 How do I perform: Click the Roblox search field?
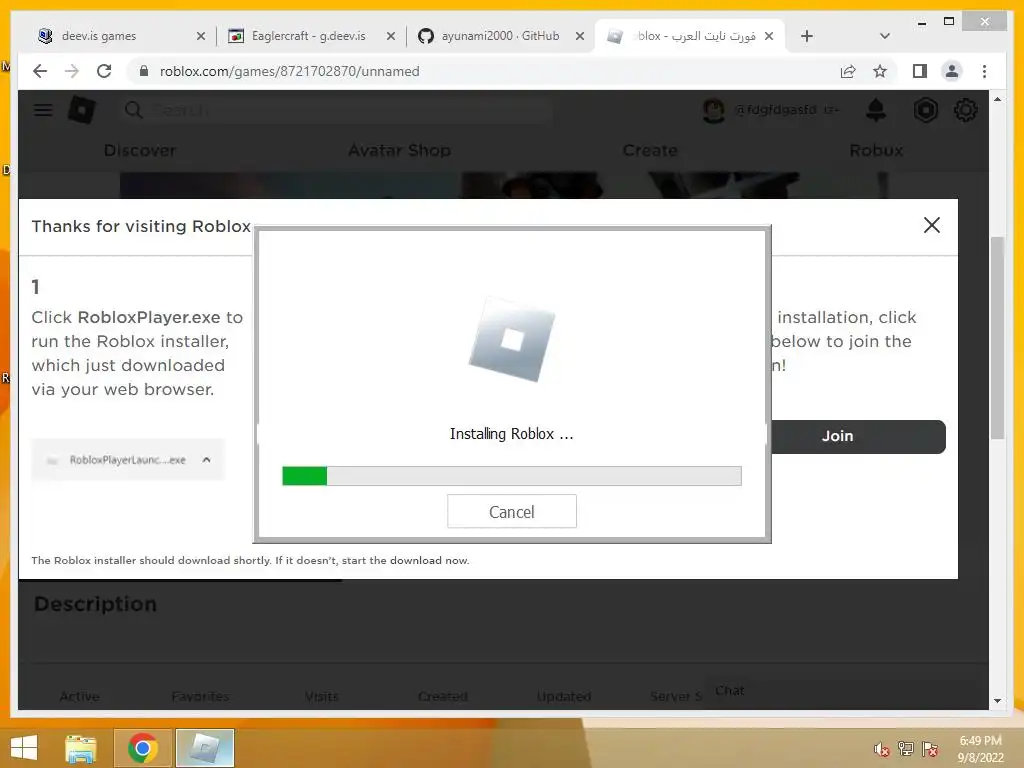336,110
